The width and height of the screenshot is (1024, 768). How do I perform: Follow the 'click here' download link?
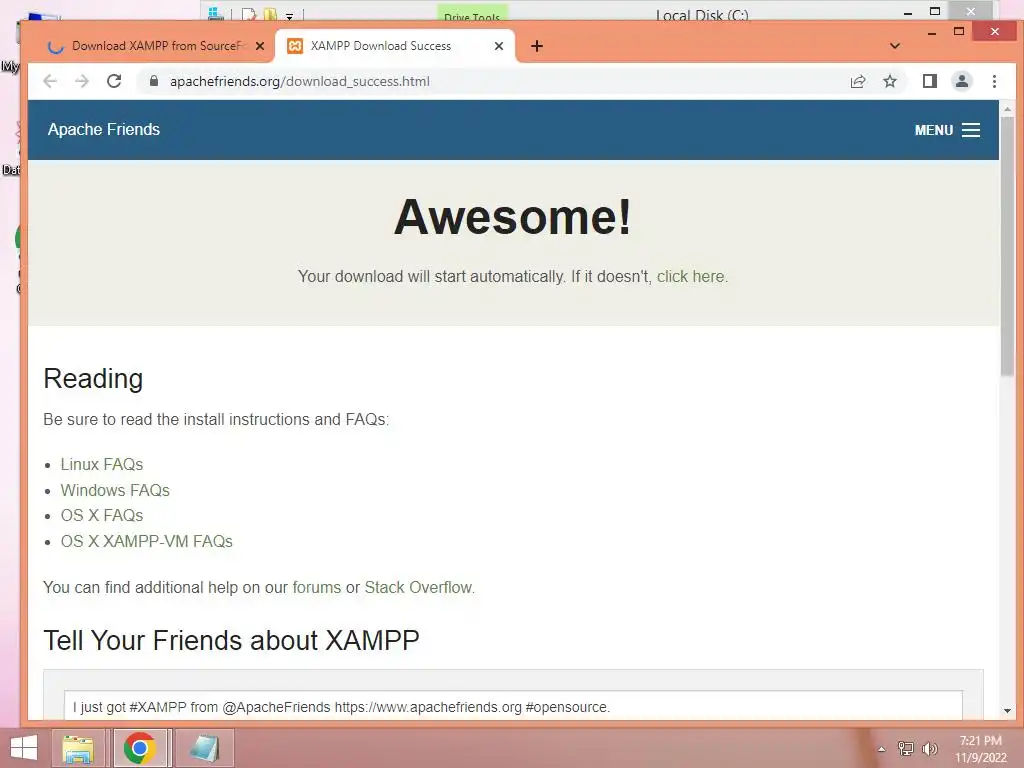click(x=690, y=276)
